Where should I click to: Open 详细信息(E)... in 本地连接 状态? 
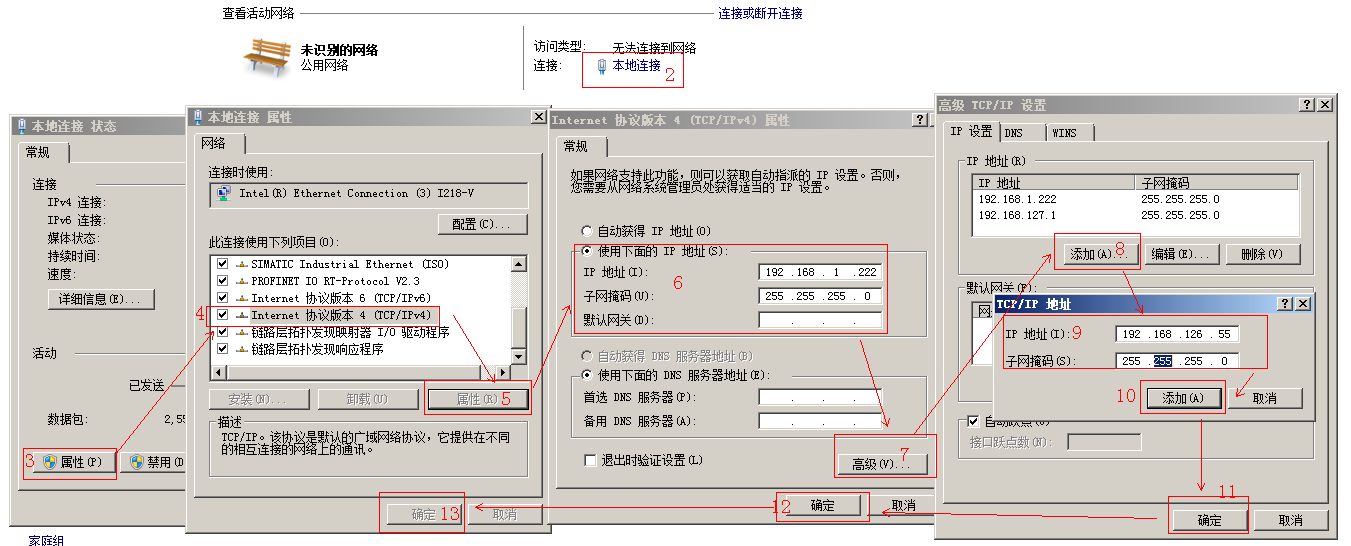tap(101, 299)
